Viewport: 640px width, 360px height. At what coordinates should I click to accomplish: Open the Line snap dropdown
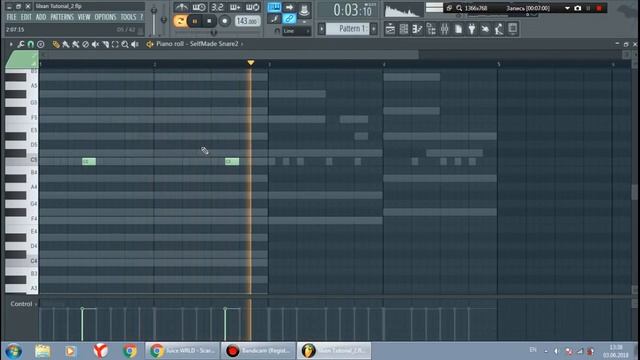[297, 31]
